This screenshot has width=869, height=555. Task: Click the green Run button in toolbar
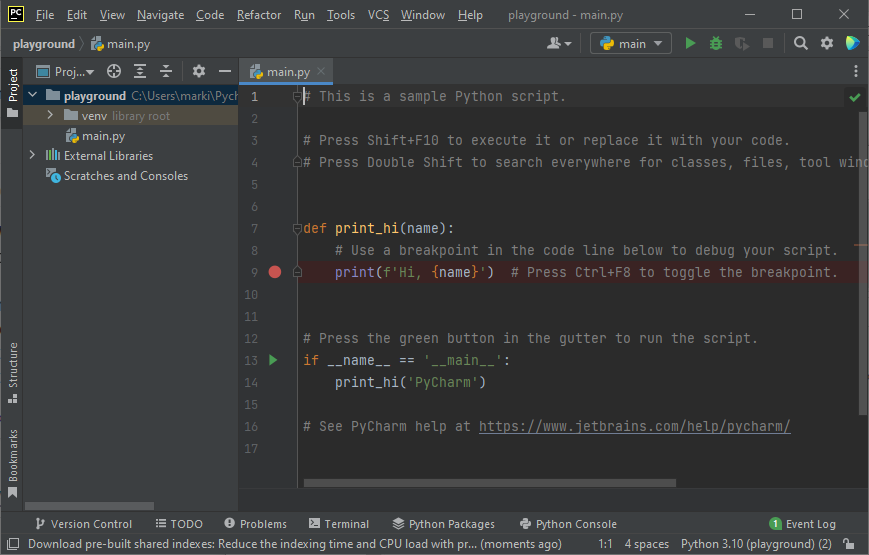pos(690,44)
